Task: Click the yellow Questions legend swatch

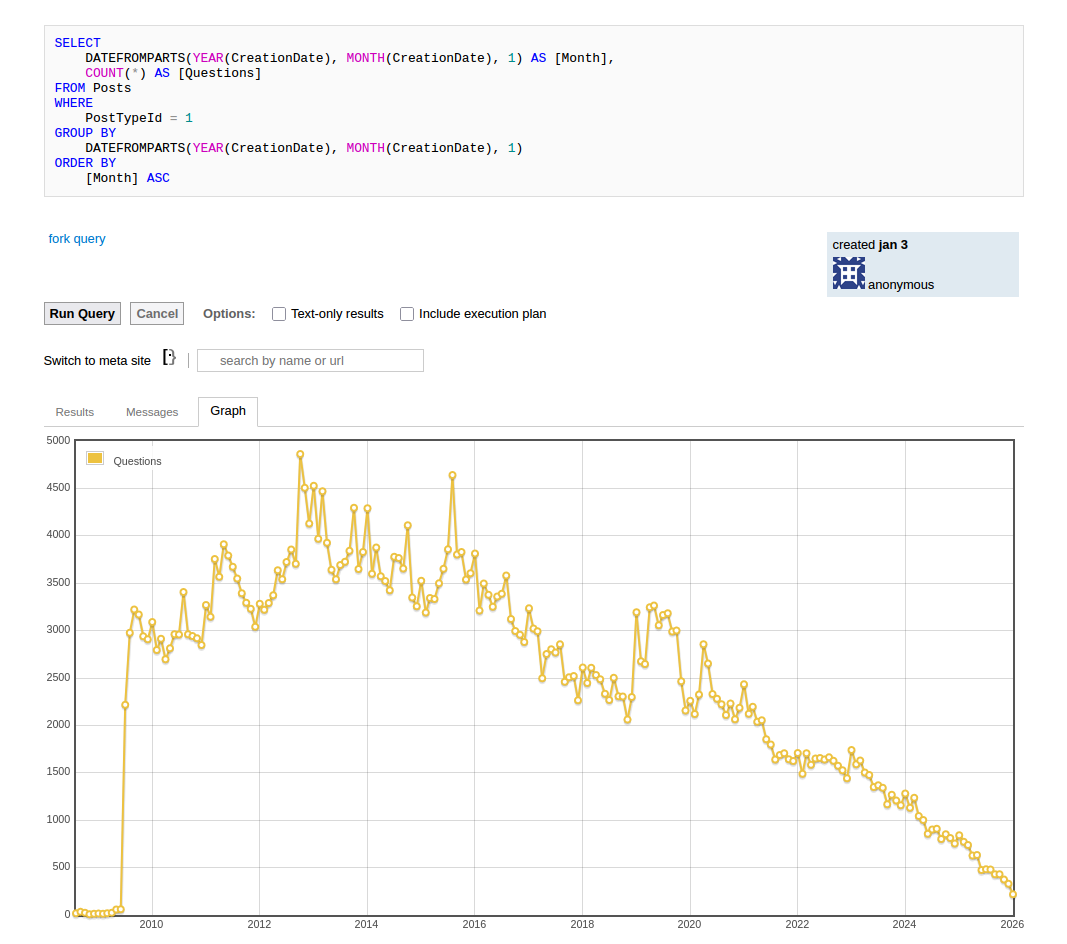Action: 95,459
